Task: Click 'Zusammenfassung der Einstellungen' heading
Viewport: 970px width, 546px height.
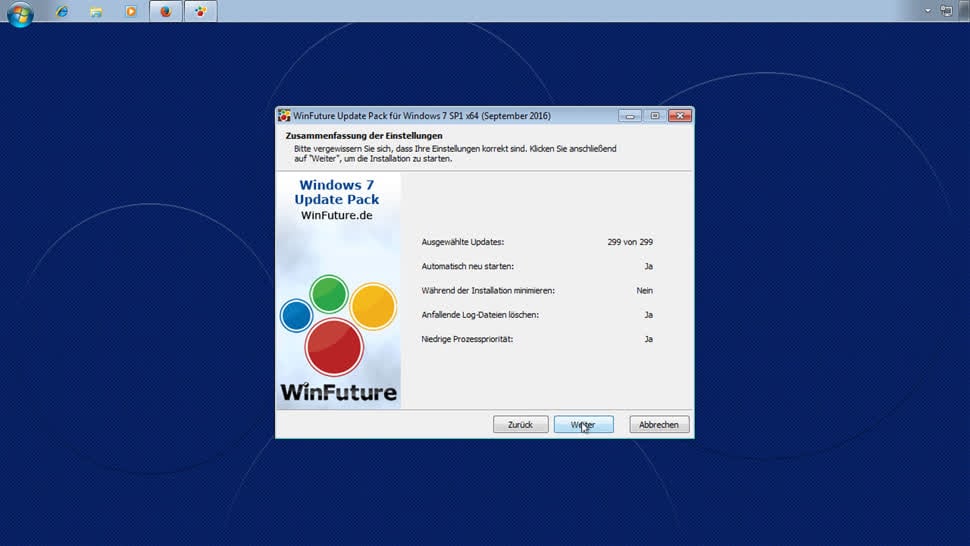Action: pyautogui.click(x=364, y=135)
